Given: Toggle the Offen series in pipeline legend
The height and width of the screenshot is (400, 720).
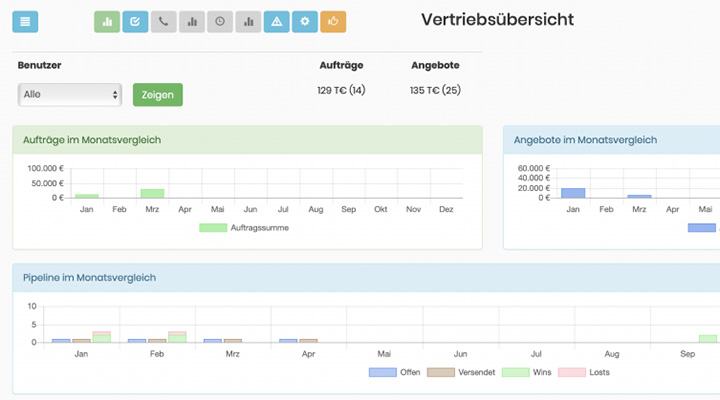Looking at the screenshot, I should coord(383,372).
